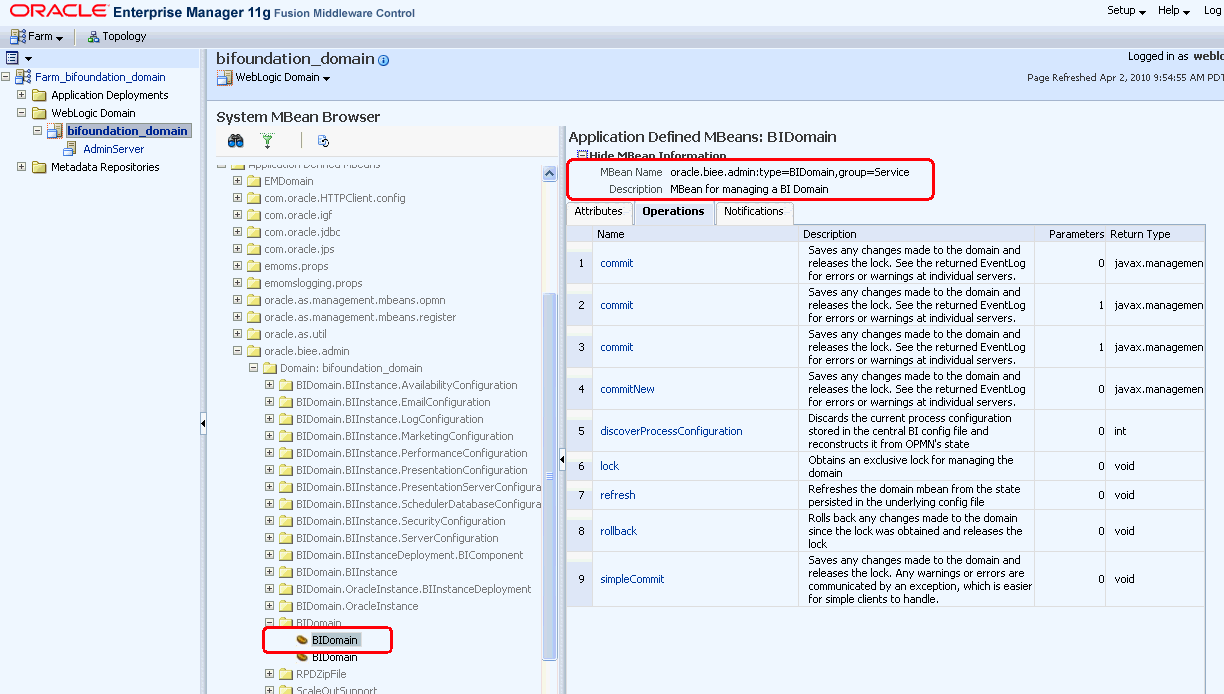
Task: Refresh the System MBean Browser
Action: (x=322, y=141)
